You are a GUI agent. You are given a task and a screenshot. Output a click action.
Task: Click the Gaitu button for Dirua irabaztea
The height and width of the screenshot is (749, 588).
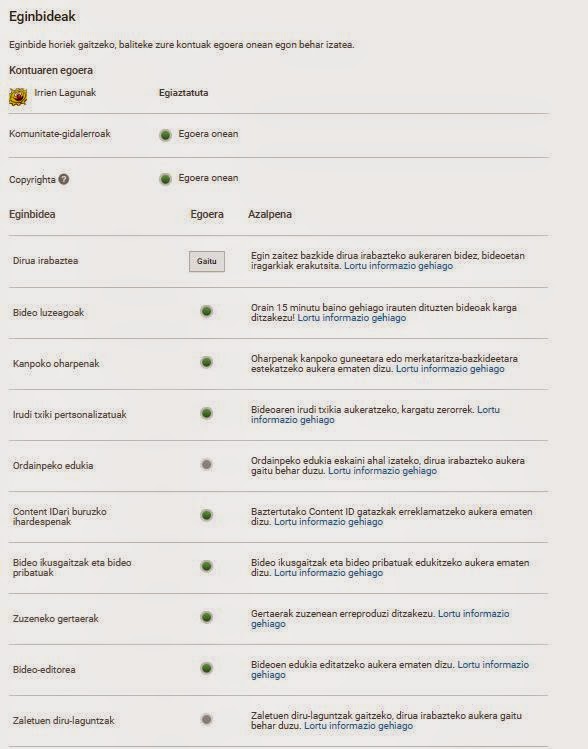pos(207,261)
